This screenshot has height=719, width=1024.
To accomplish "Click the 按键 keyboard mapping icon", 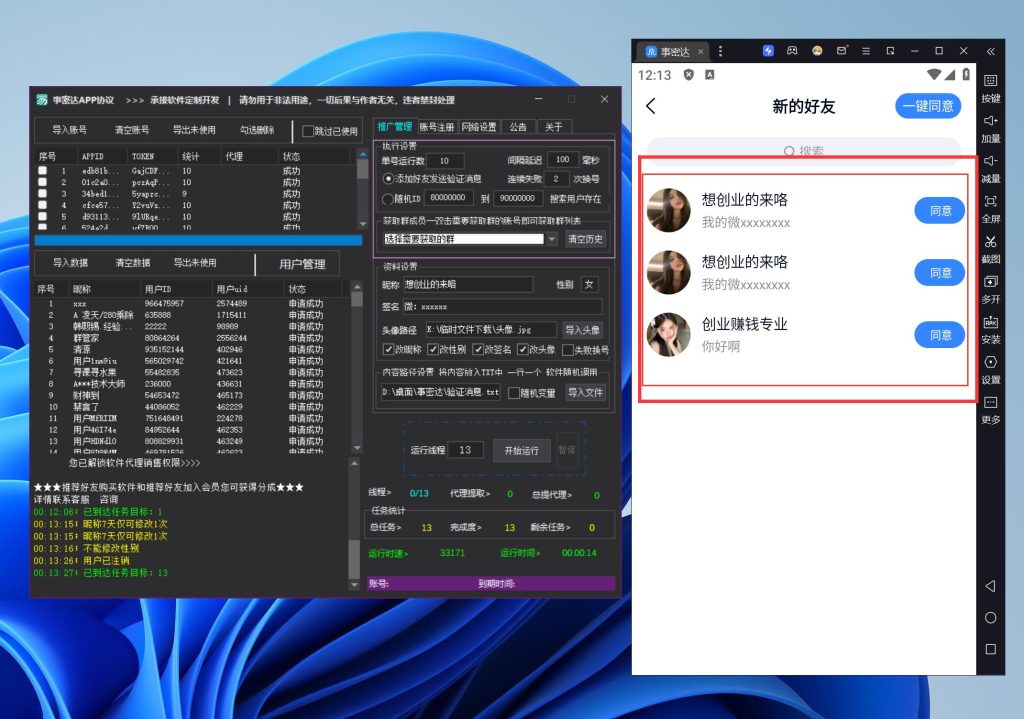I will point(990,87).
